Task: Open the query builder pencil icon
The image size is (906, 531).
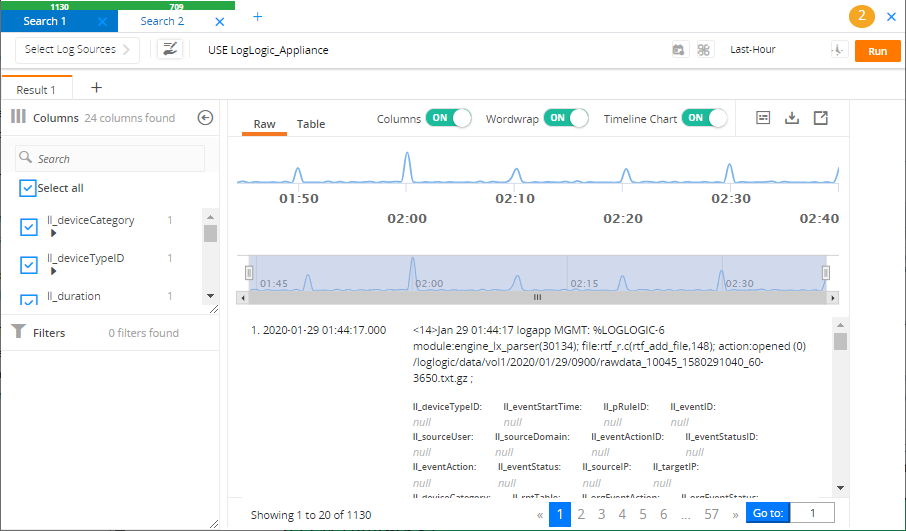Action: tap(170, 49)
